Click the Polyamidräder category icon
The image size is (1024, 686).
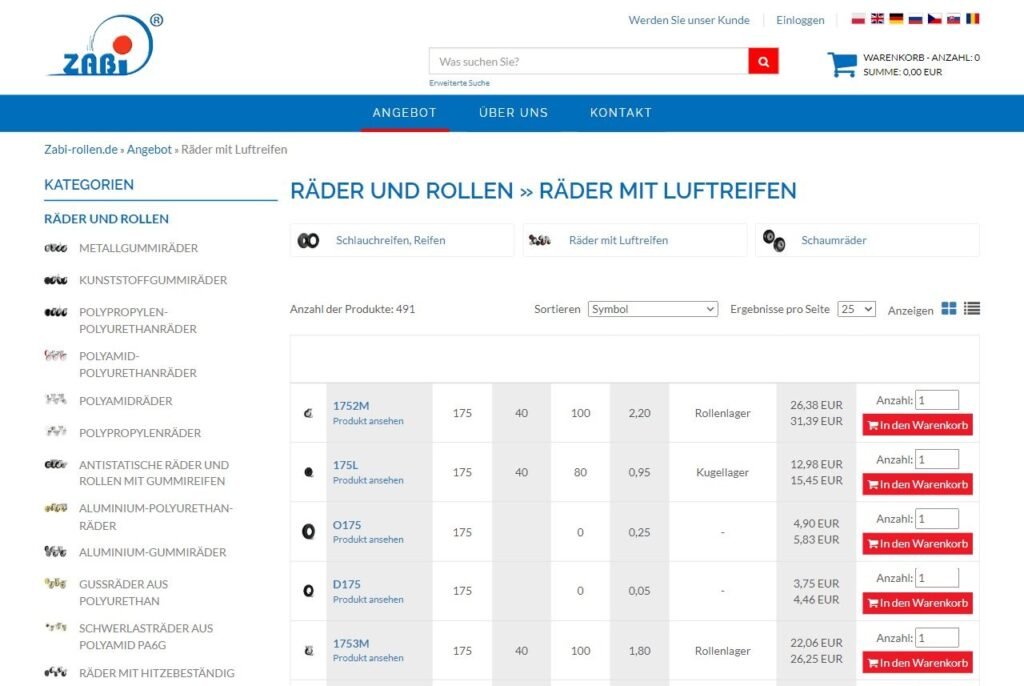[x=56, y=399]
